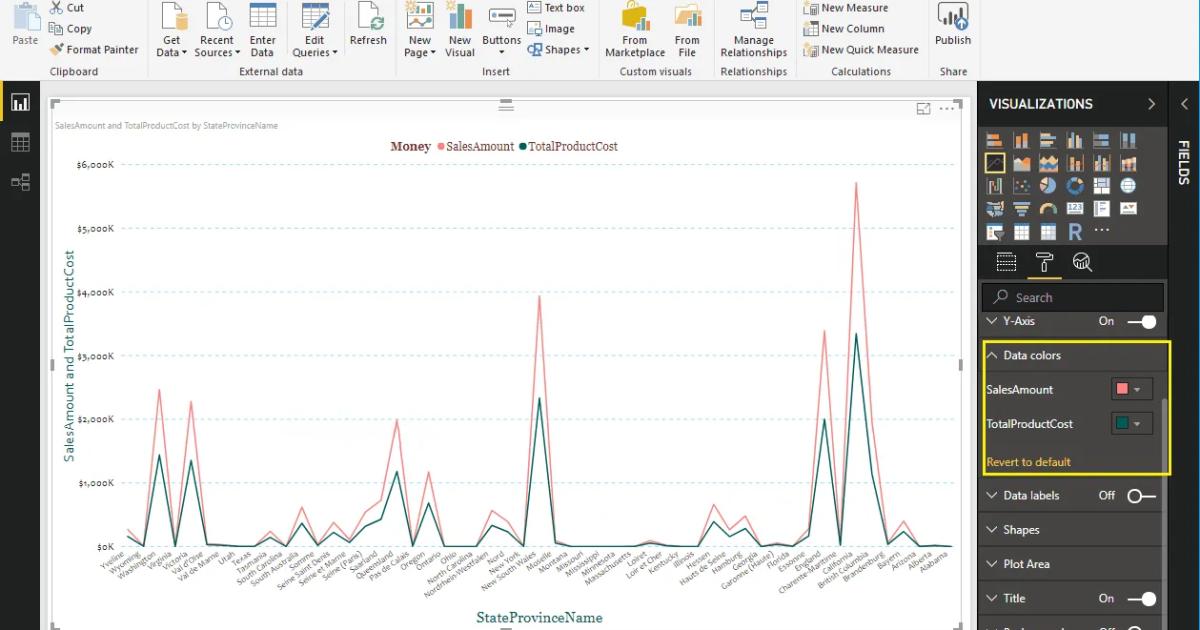This screenshot has height=630, width=1200.
Task: Select the Pie chart visualization icon
Action: pyautogui.click(x=1047, y=185)
